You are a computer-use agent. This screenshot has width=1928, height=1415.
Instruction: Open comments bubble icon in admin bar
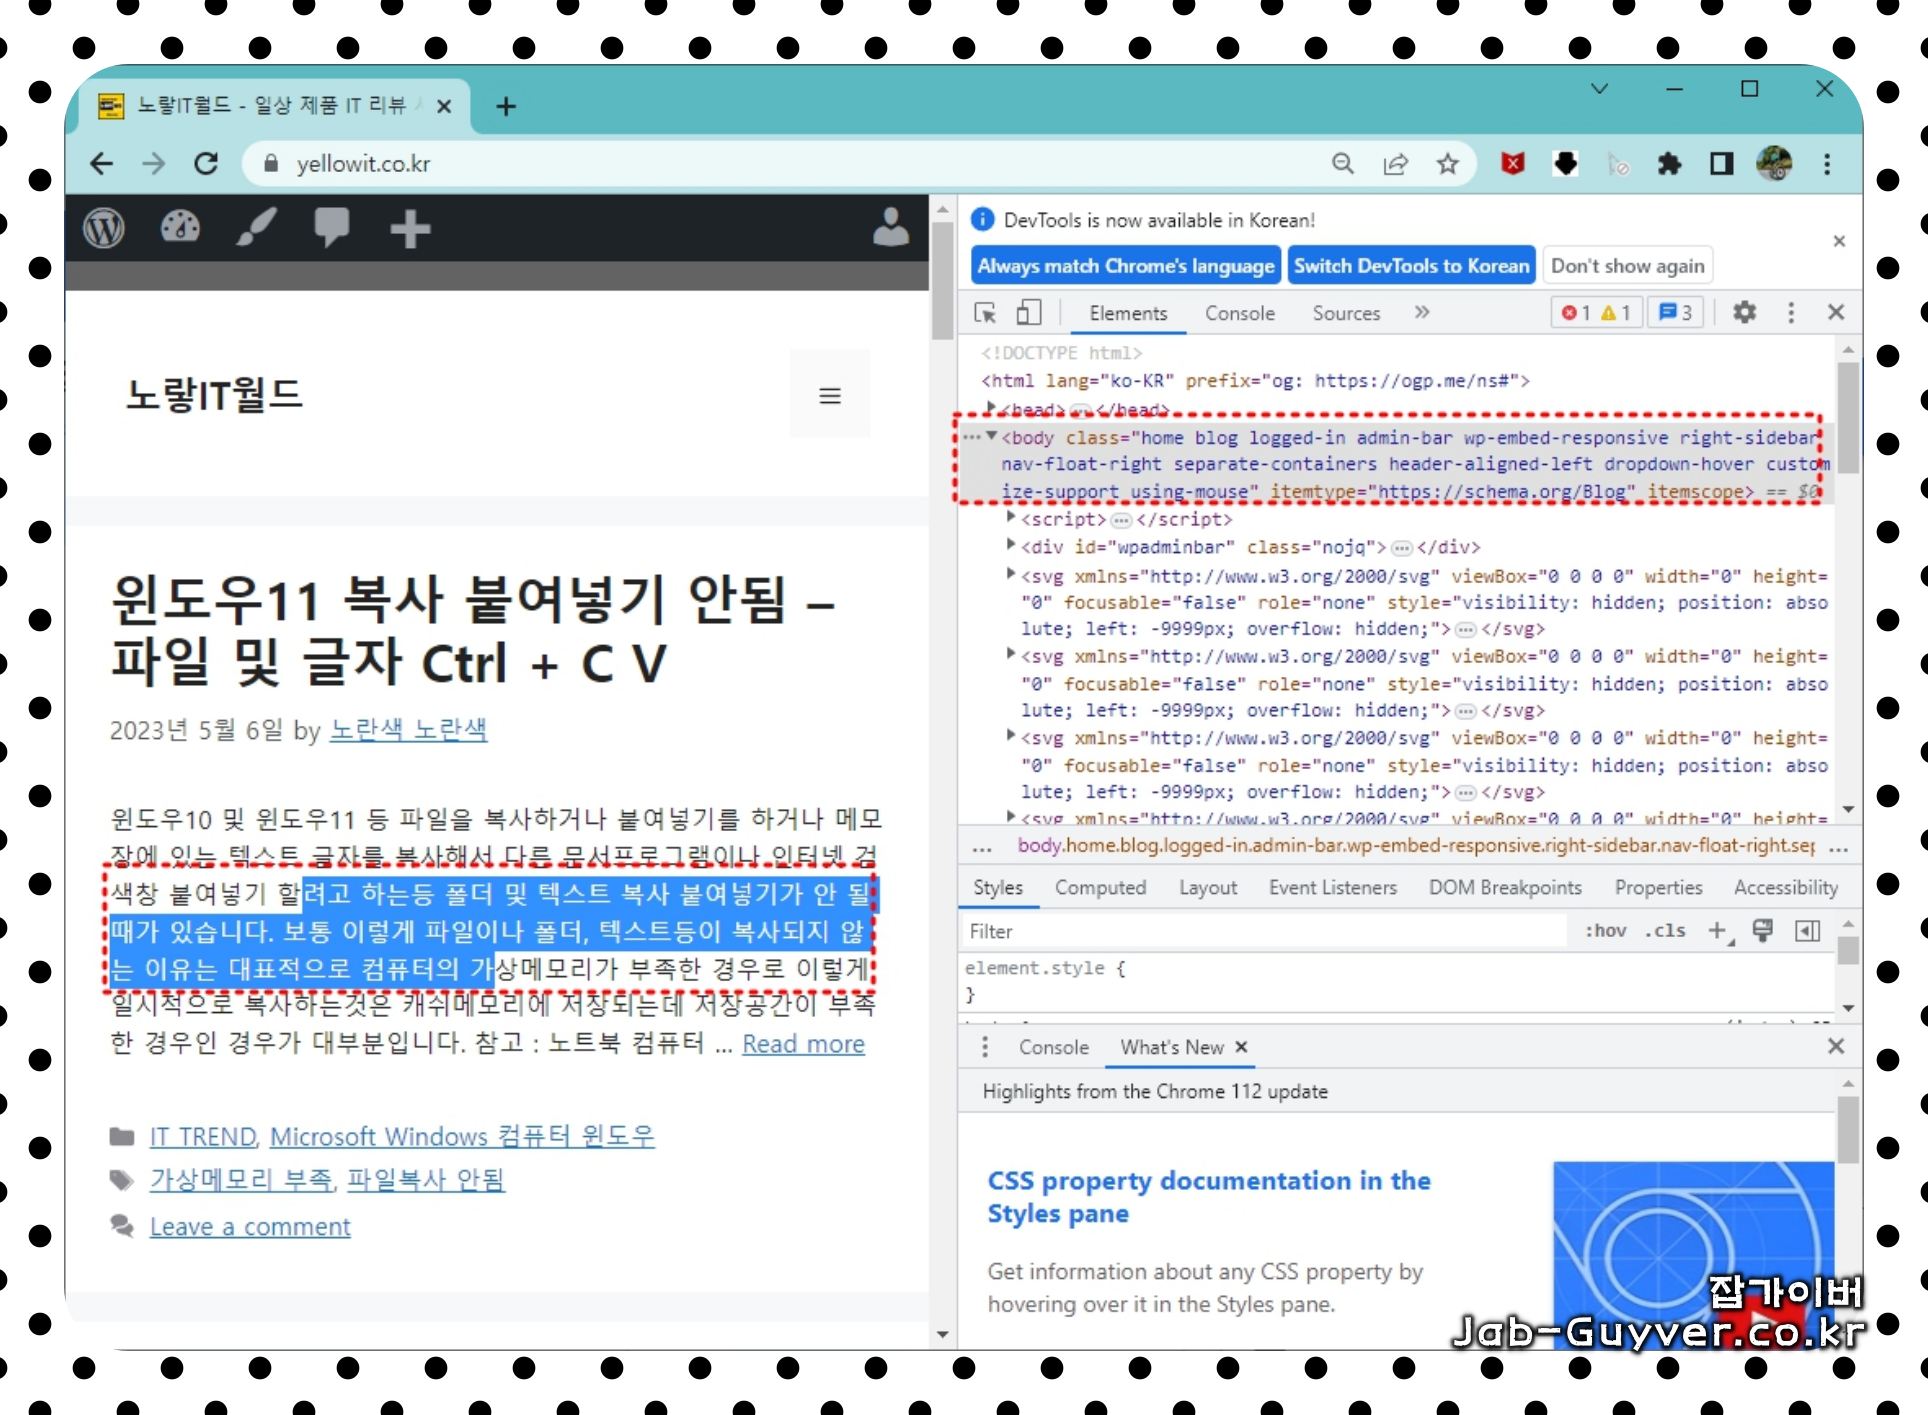tap(331, 228)
